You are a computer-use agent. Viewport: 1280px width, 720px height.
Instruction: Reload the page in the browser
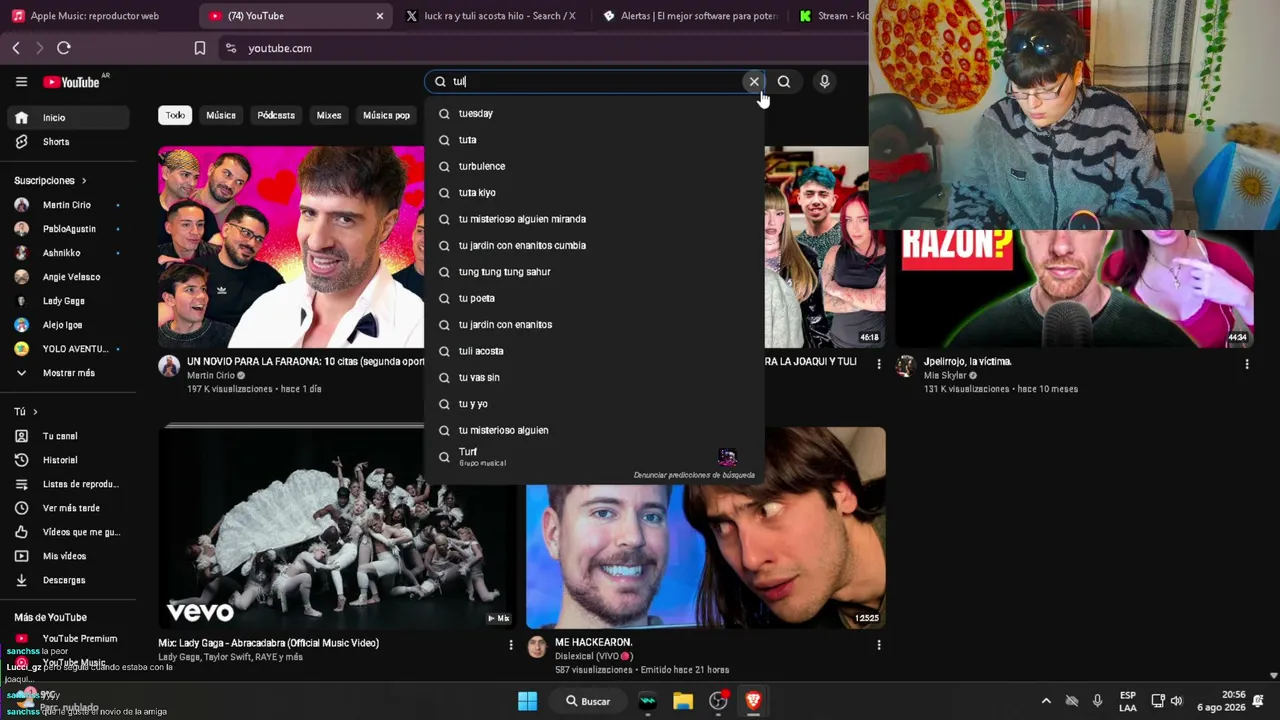[64, 48]
